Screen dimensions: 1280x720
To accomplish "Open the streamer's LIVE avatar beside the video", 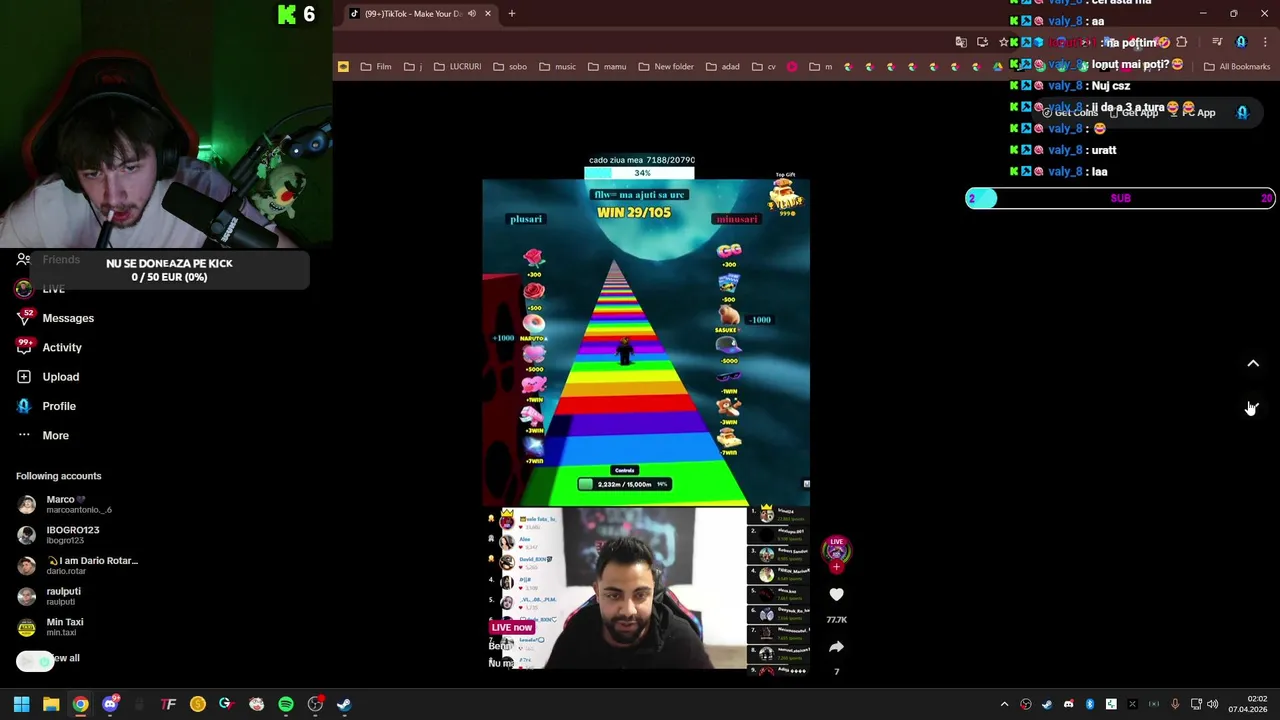I will 836,549.
